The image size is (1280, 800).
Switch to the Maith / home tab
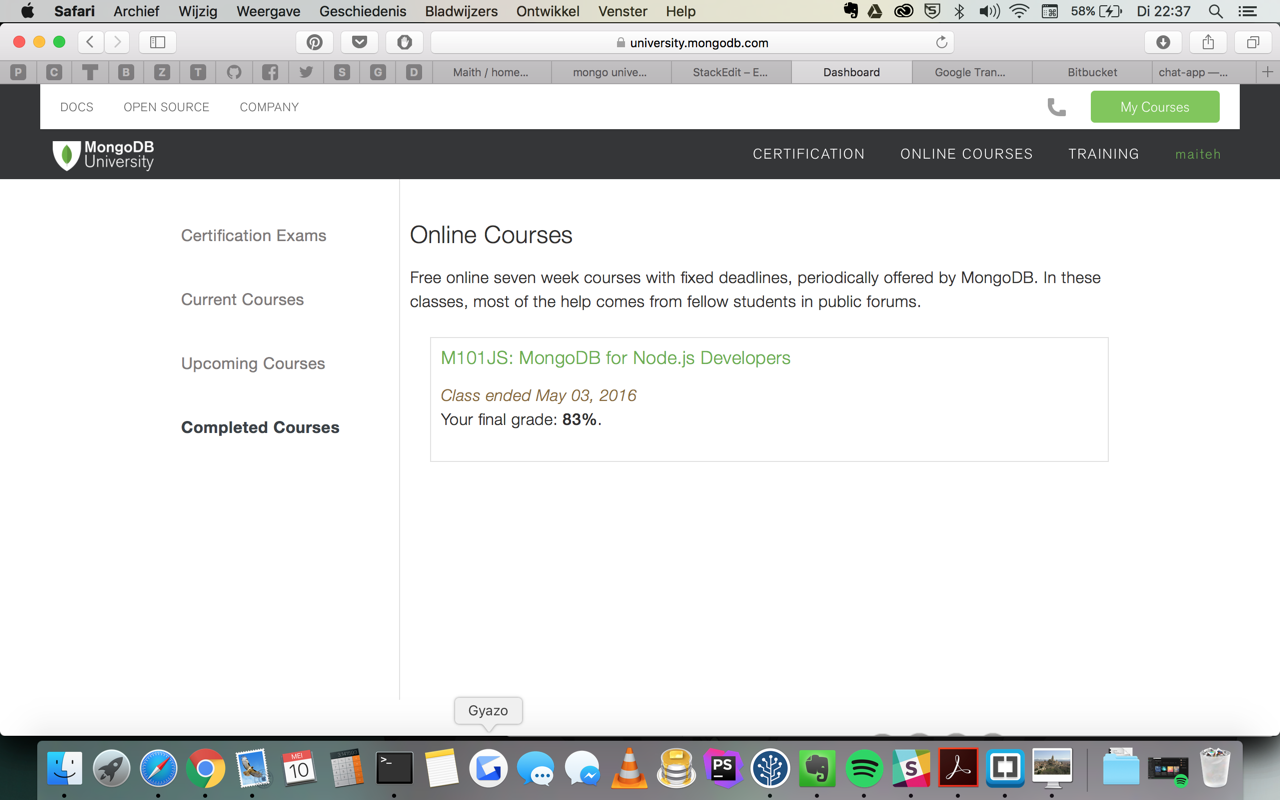(490, 72)
